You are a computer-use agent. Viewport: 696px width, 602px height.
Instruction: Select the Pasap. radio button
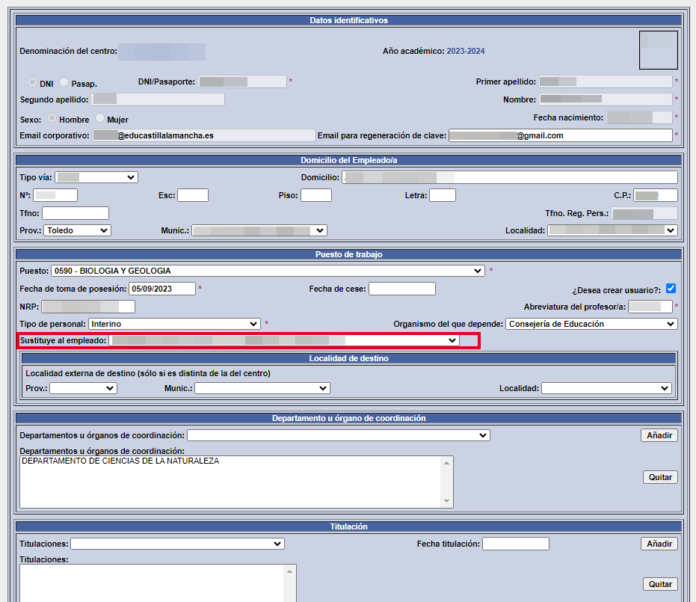pos(64,83)
